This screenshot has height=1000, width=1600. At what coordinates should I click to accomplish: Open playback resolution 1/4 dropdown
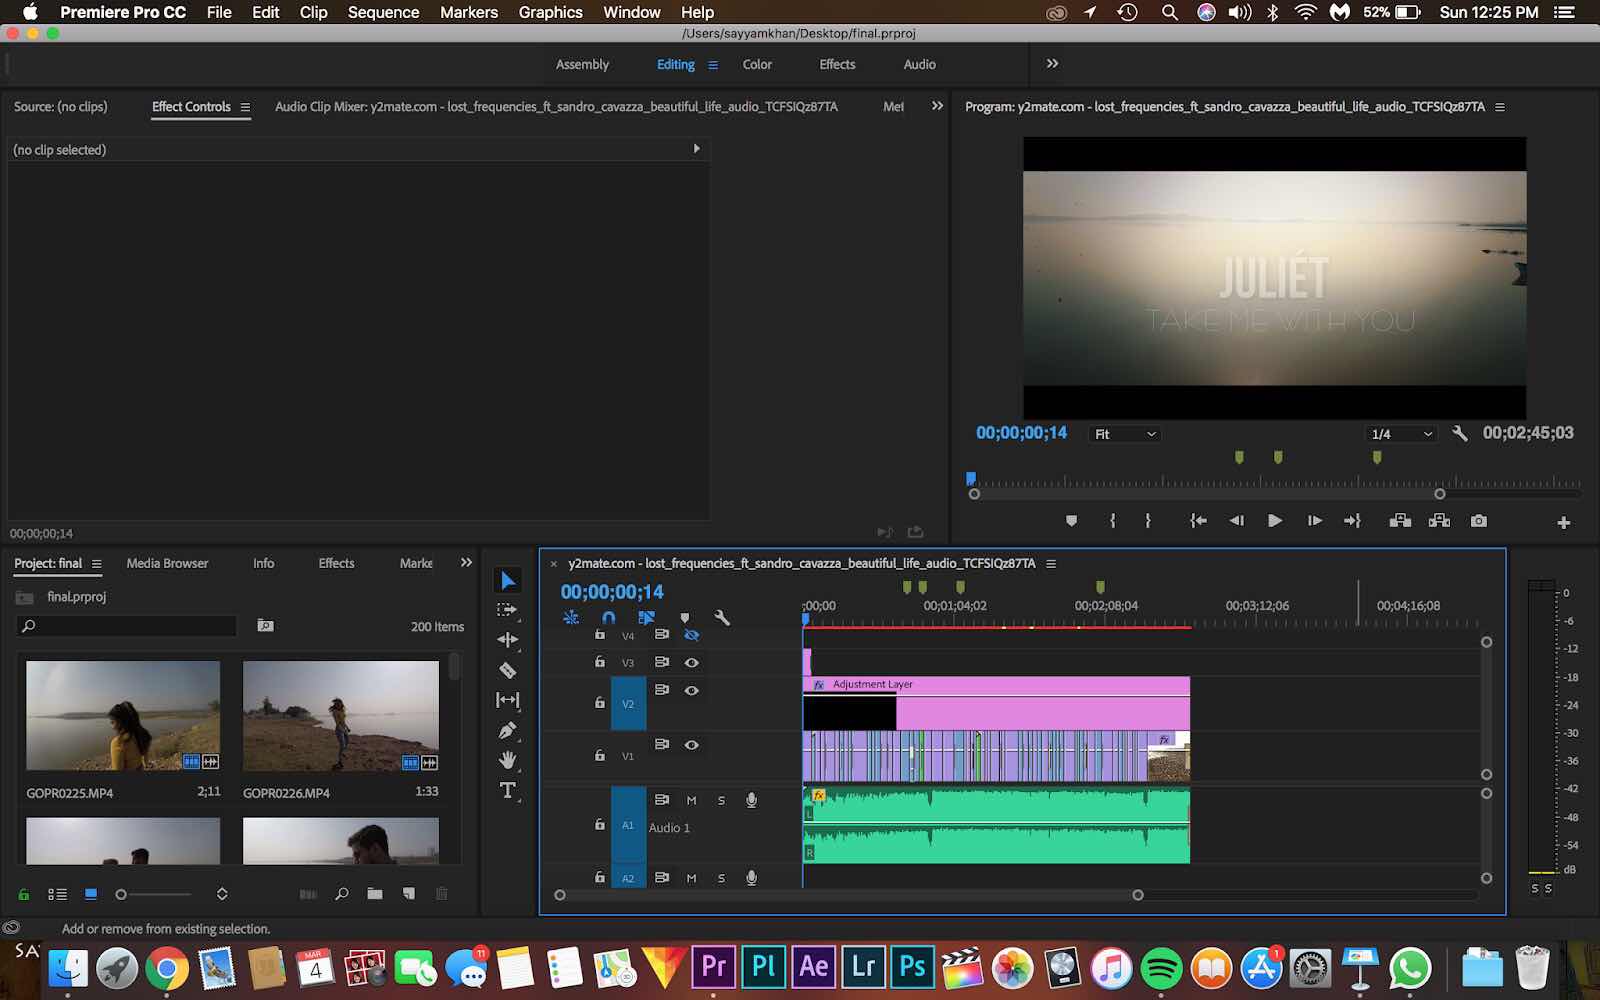pyautogui.click(x=1401, y=434)
